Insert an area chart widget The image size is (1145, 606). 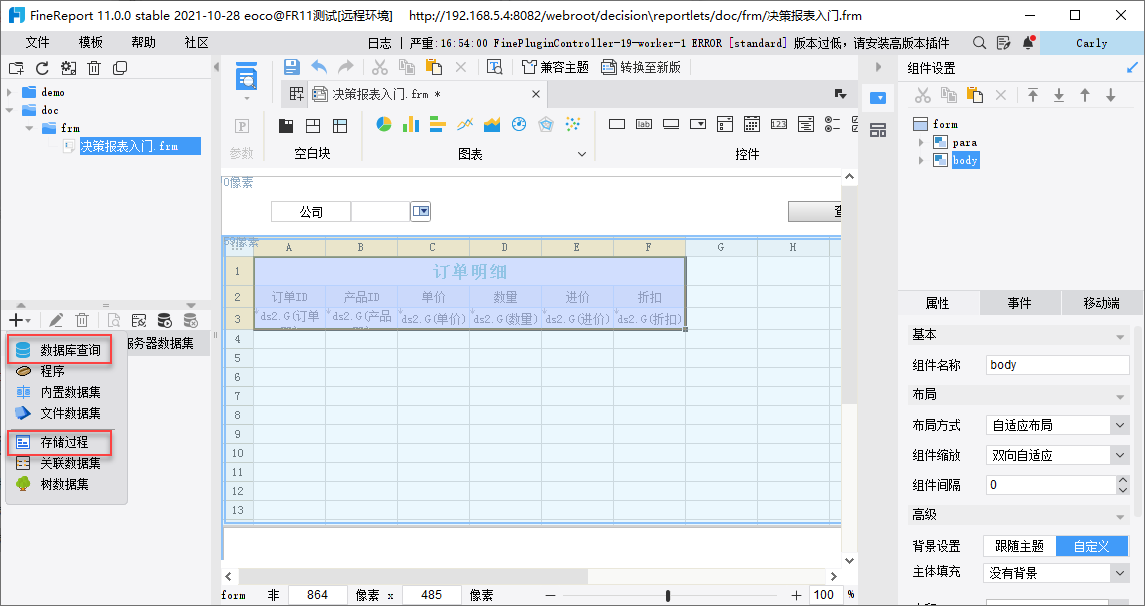pyautogui.click(x=492, y=125)
